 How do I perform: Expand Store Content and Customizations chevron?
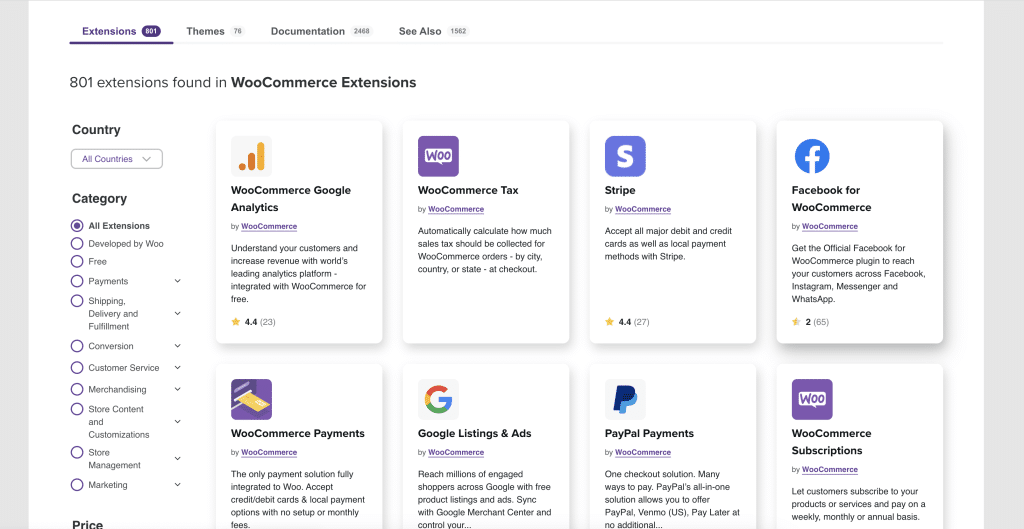click(178, 422)
